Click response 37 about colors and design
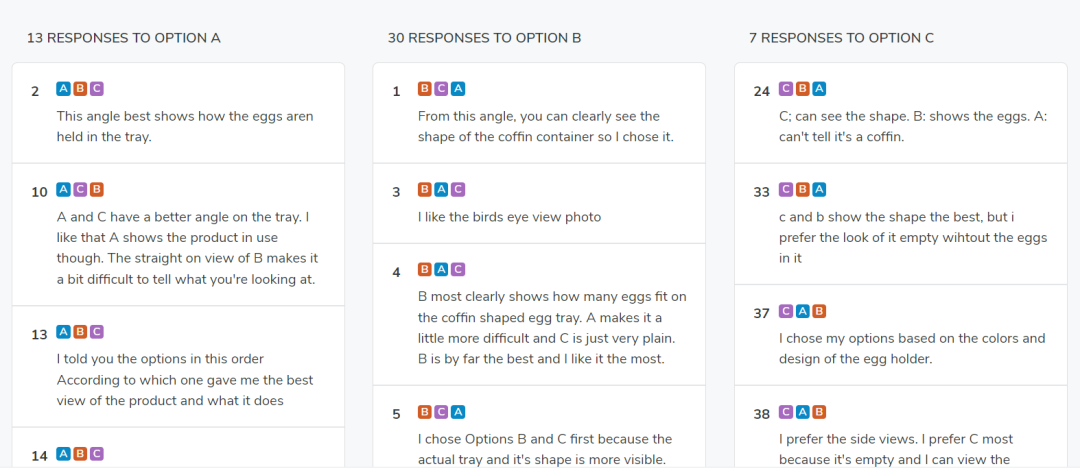Viewport: 1080px width, 473px height. [901, 335]
